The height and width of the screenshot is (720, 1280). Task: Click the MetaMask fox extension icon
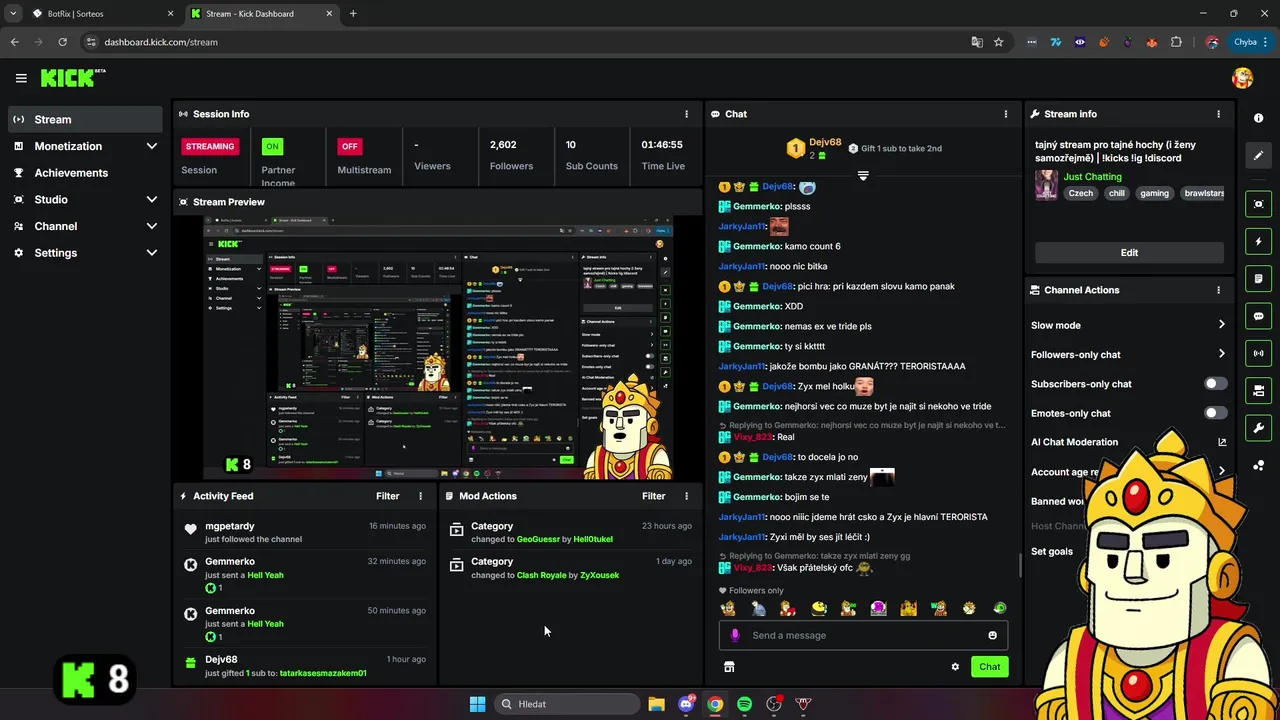[1152, 42]
